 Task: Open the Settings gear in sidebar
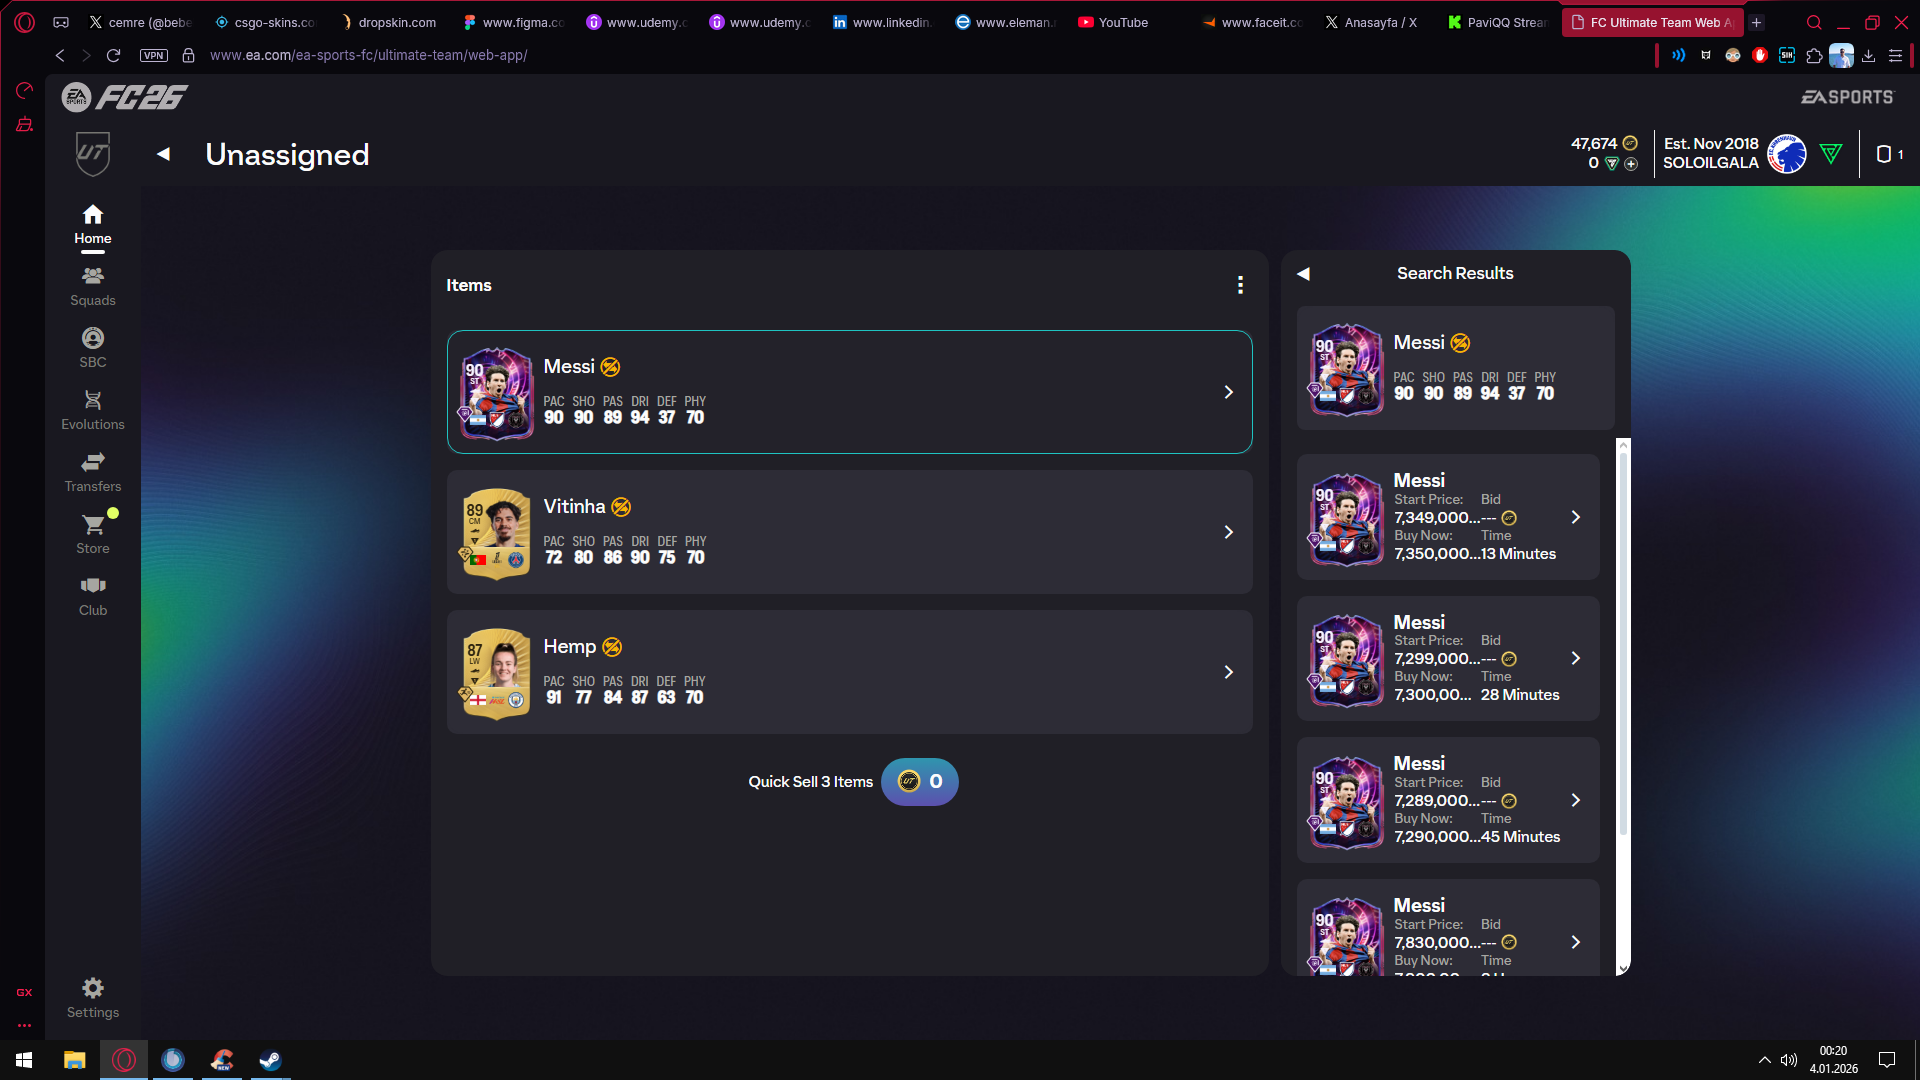92,998
